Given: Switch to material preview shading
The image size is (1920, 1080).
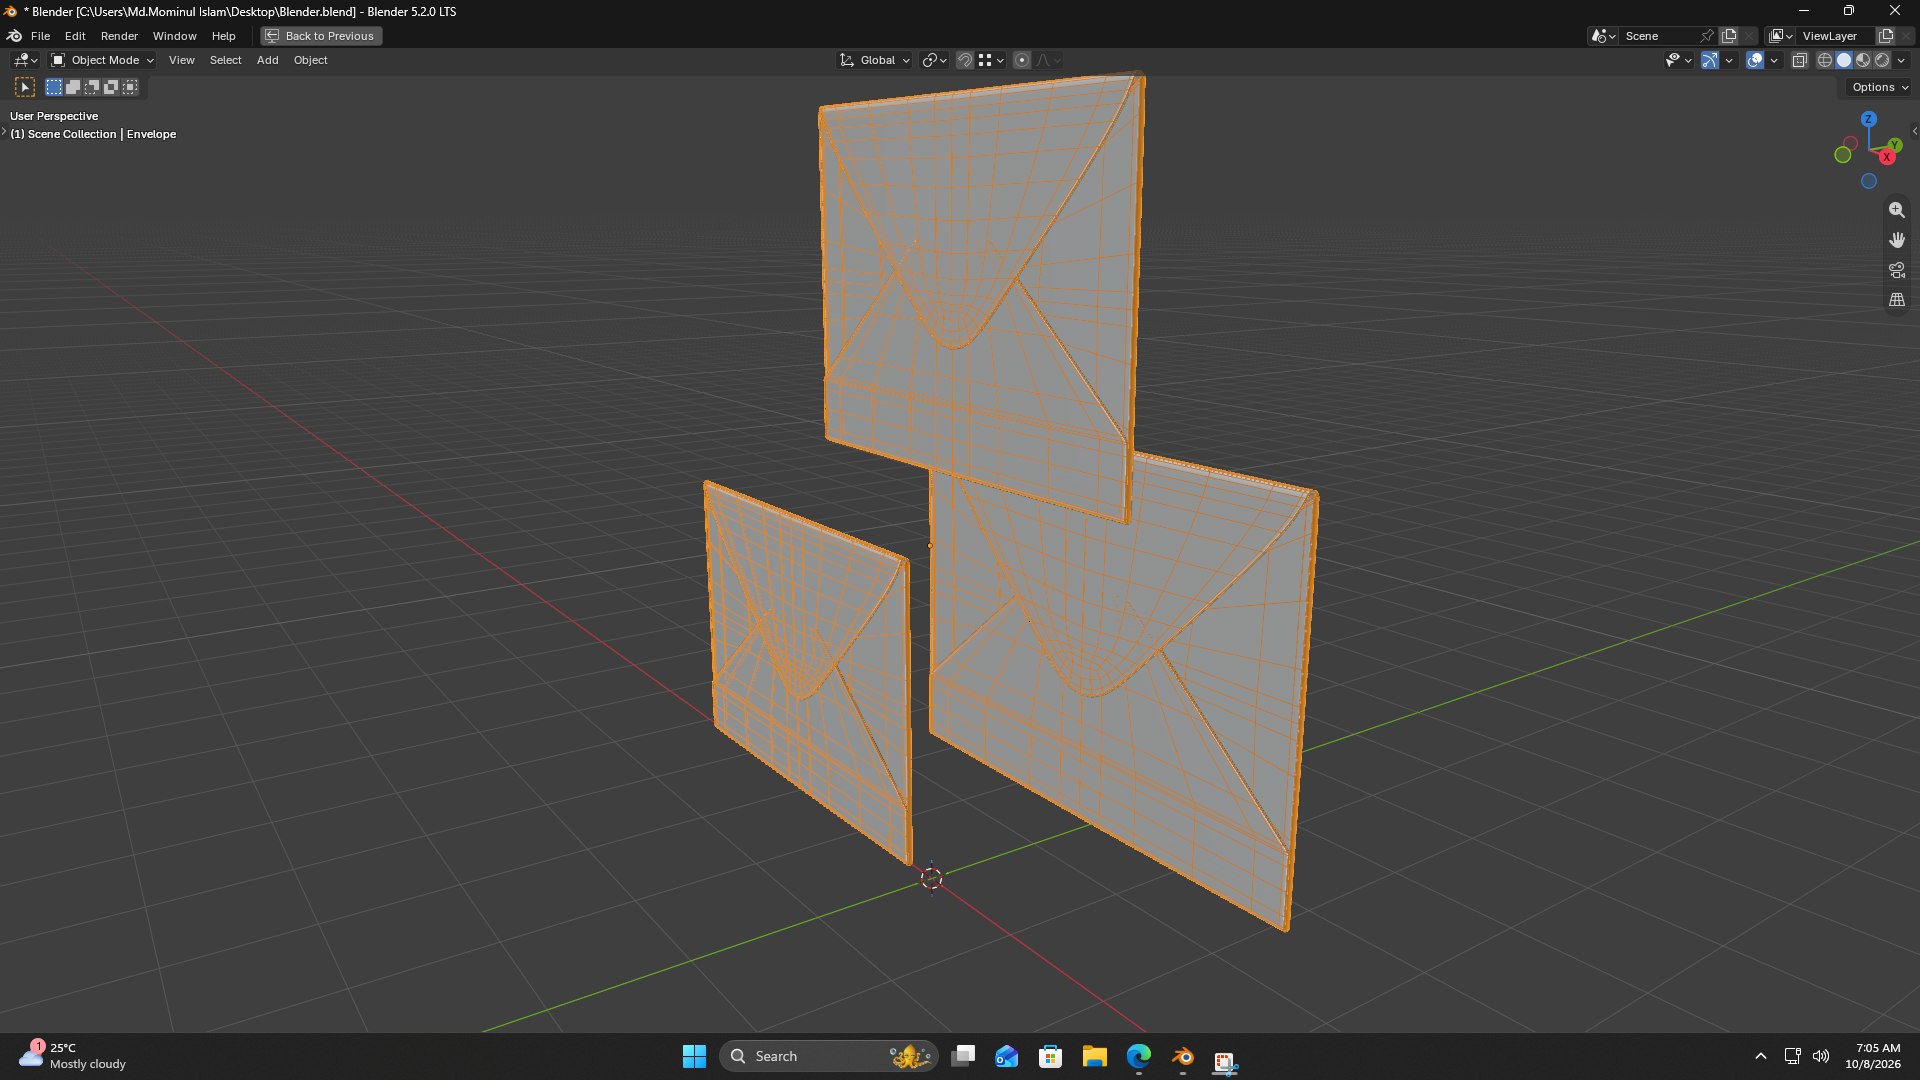Looking at the screenshot, I should (1863, 61).
